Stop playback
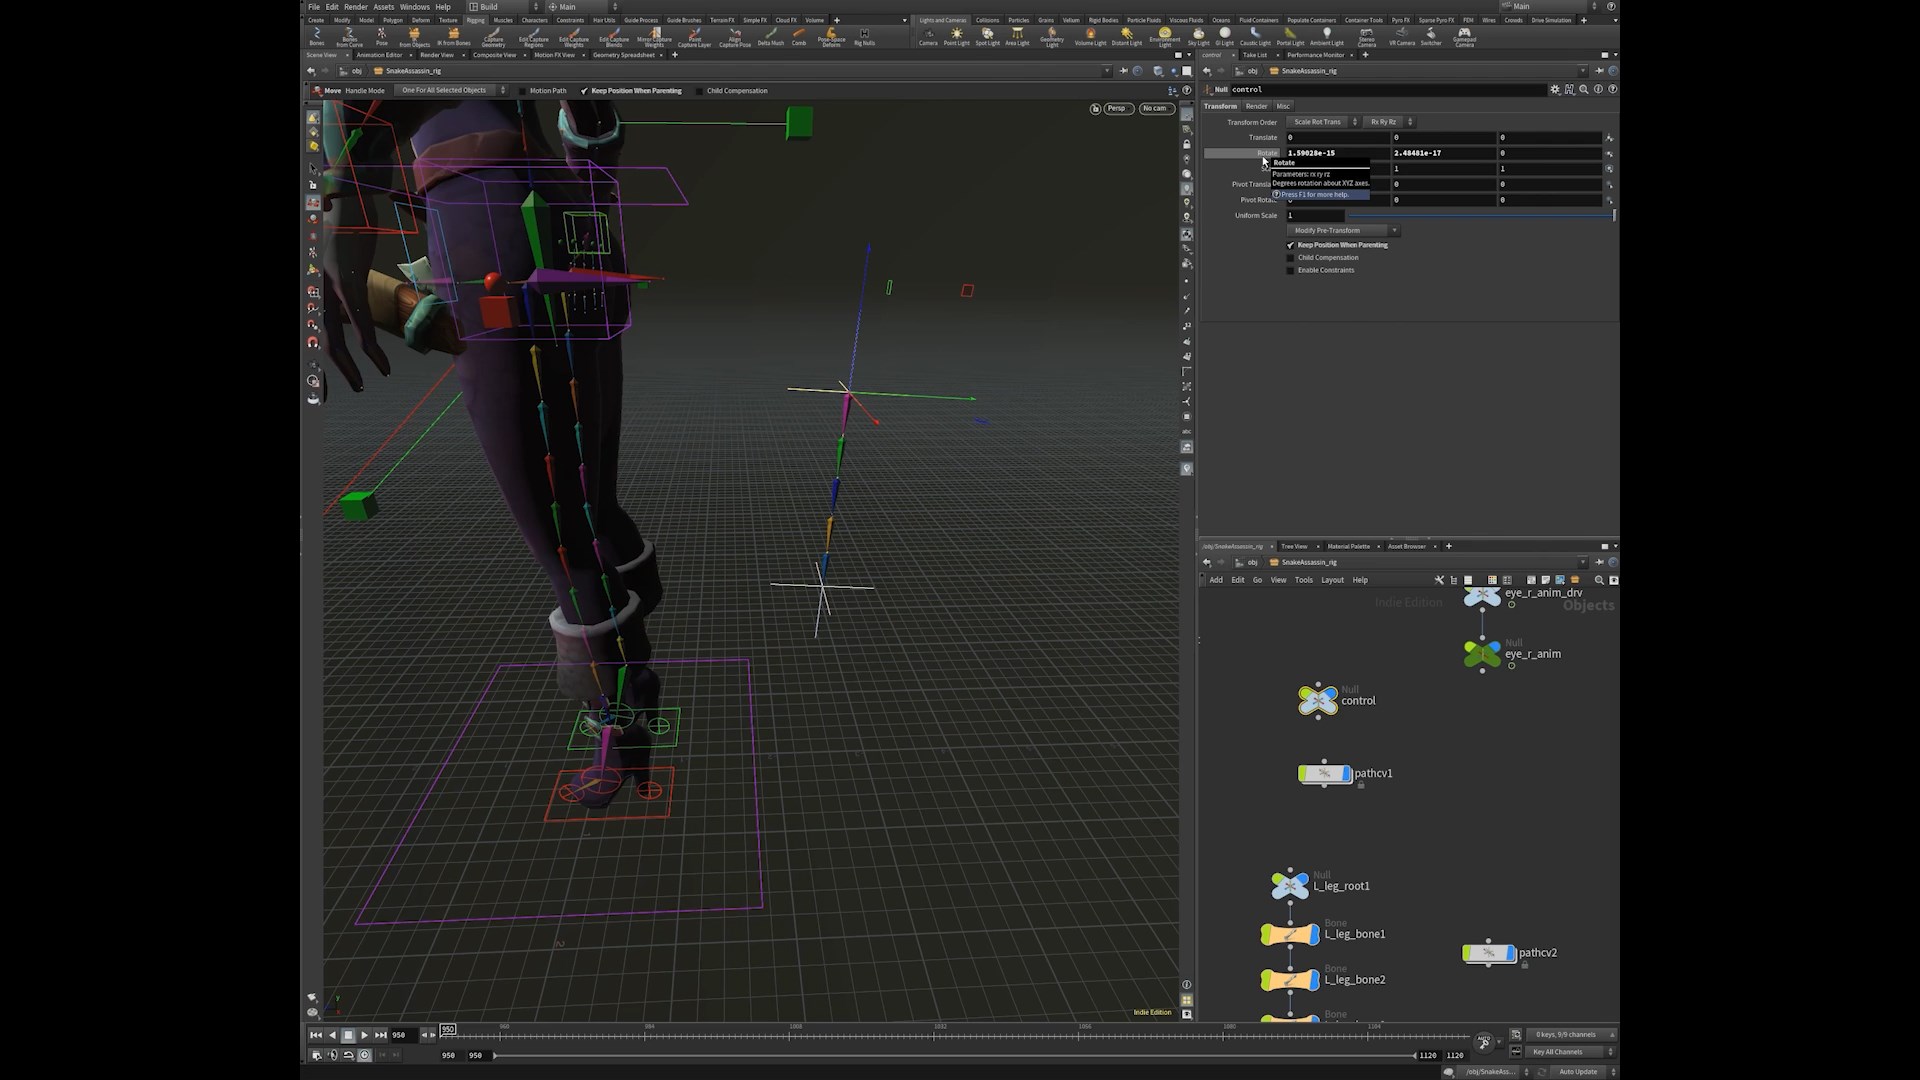The image size is (1920, 1080). (348, 1035)
